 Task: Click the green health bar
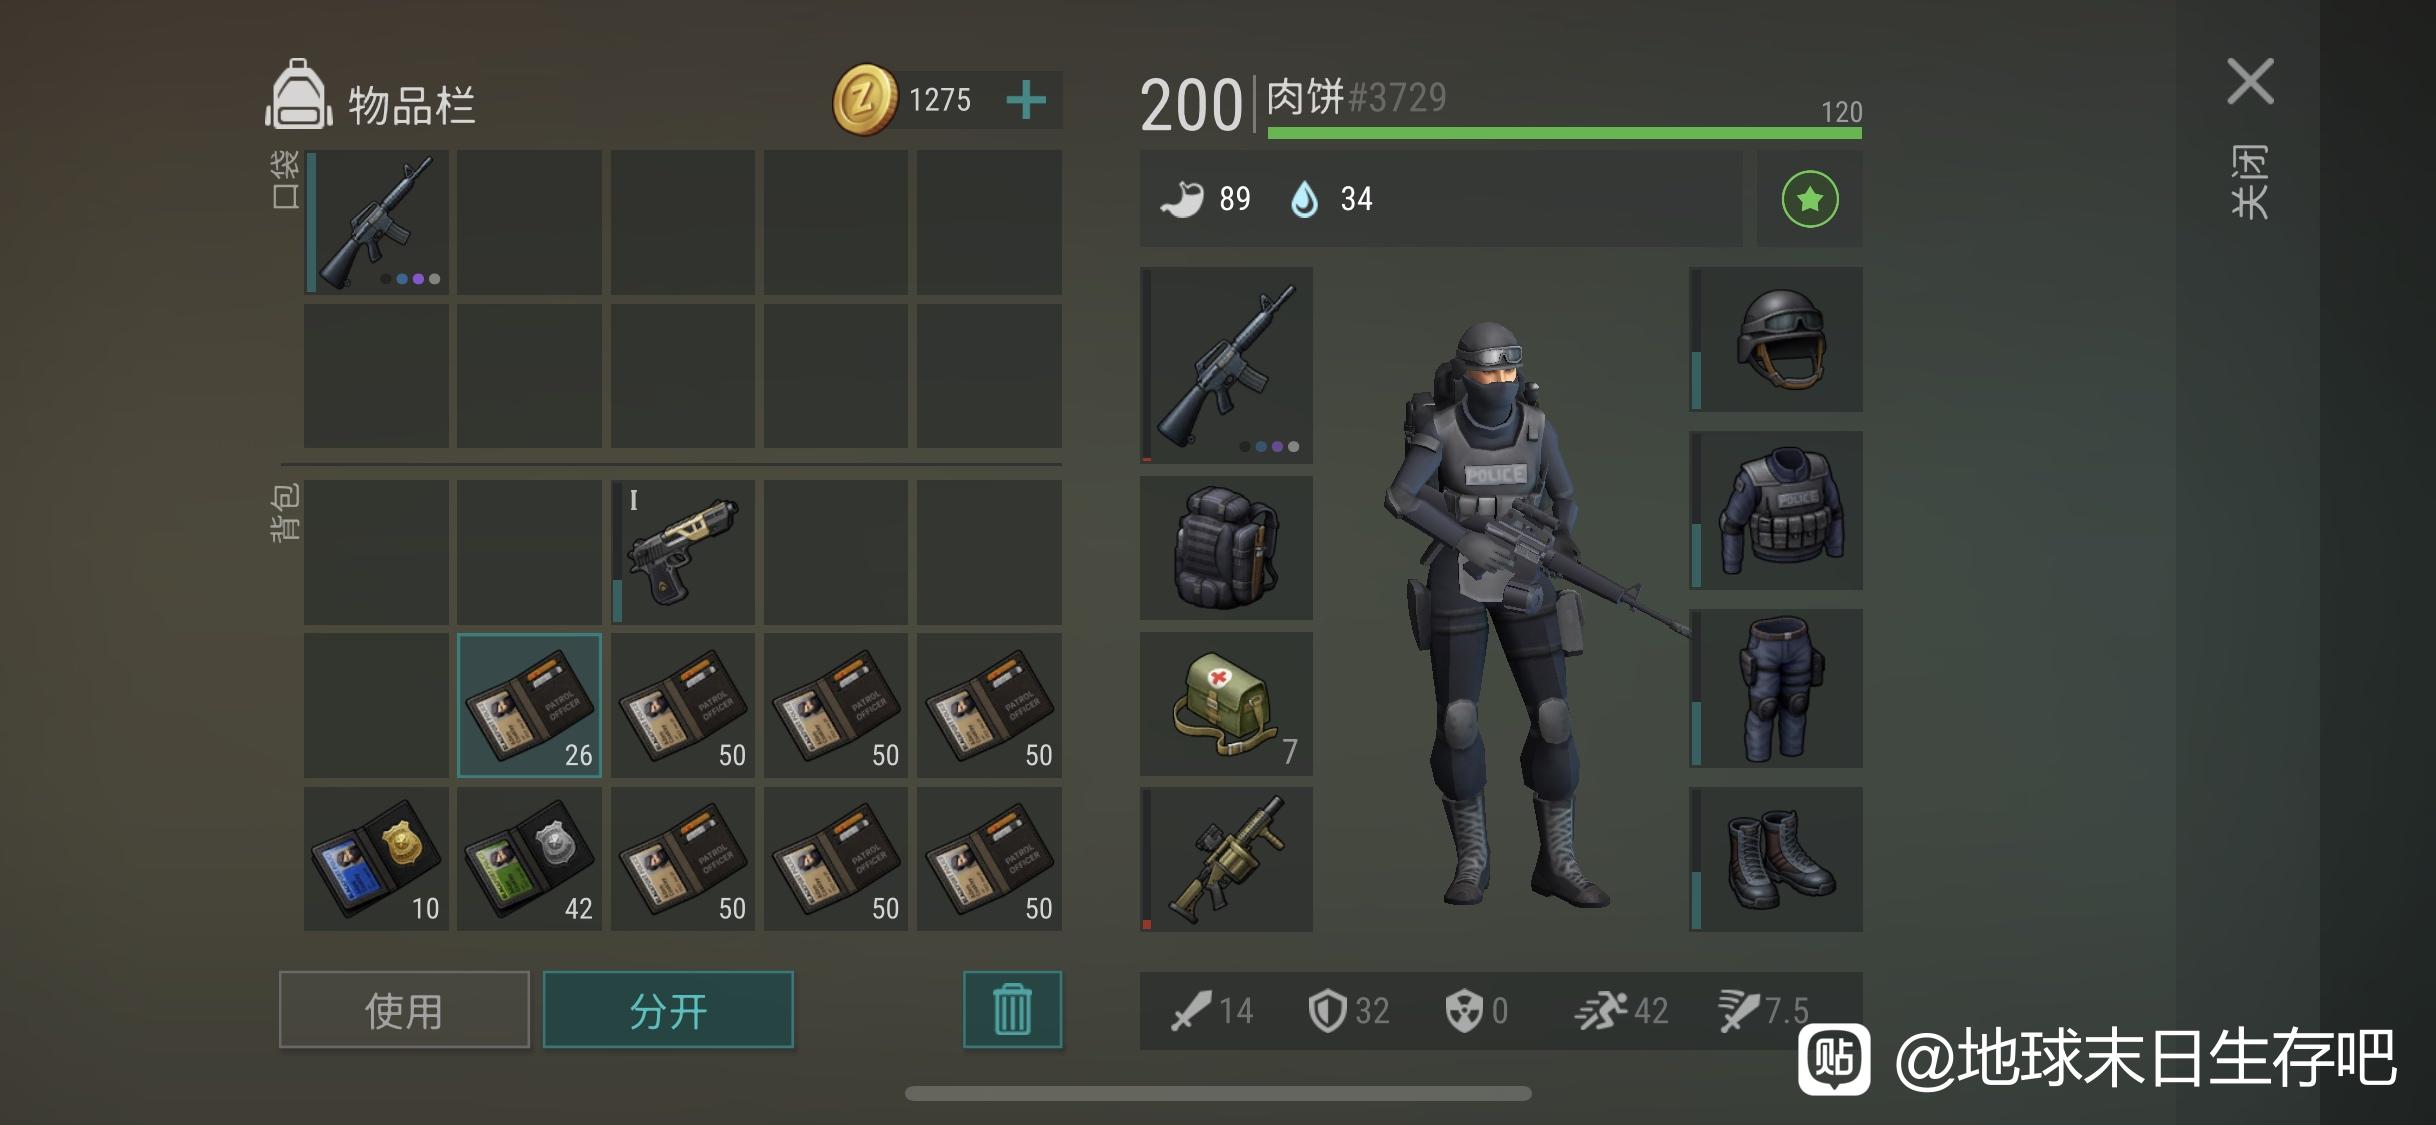point(1565,133)
